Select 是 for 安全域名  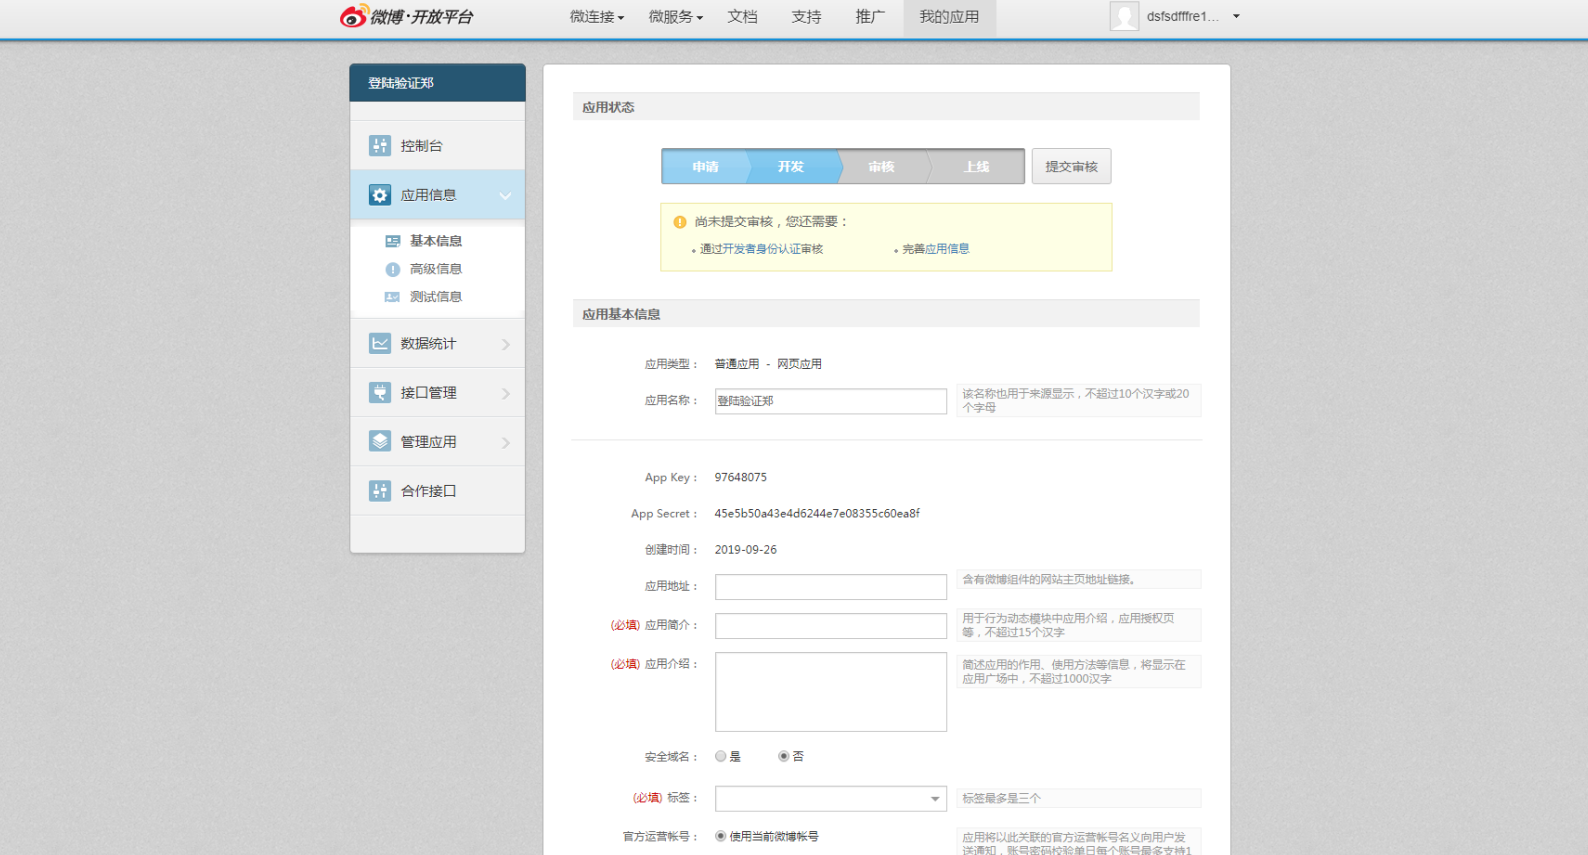721,757
